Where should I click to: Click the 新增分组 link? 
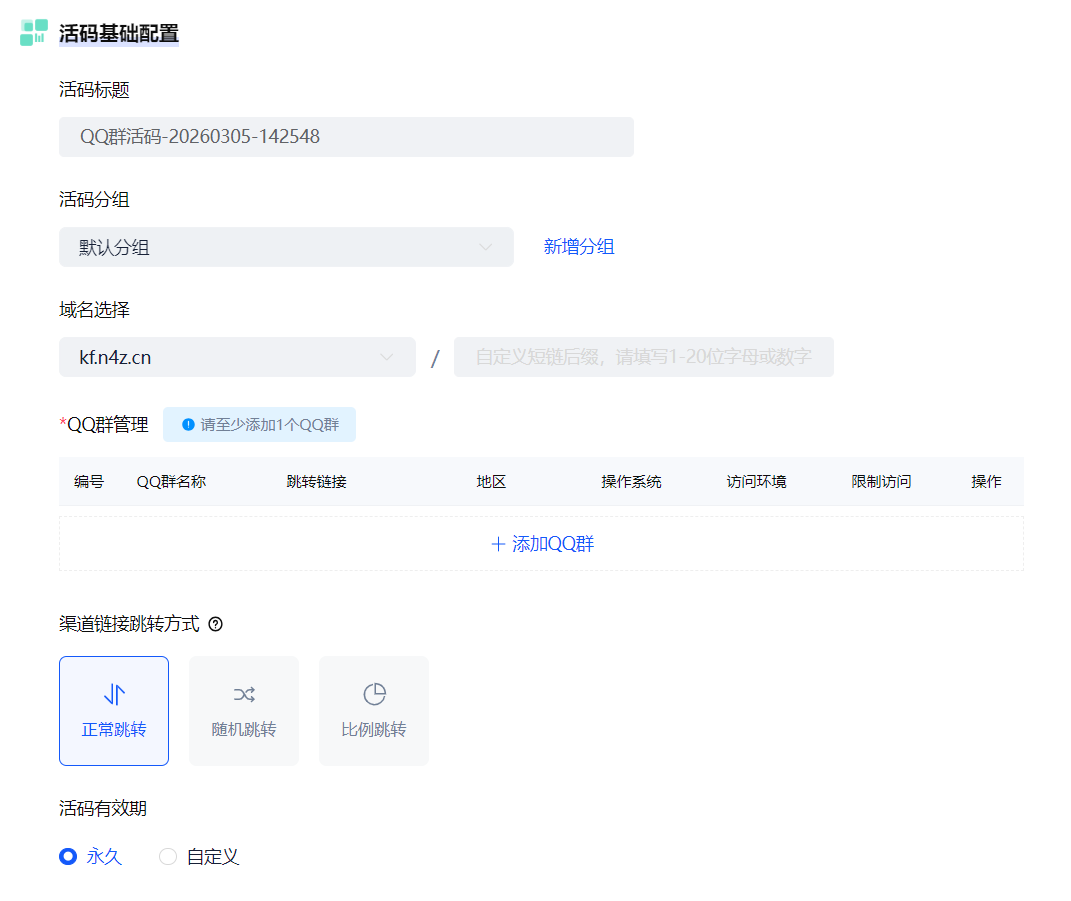point(579,247)
